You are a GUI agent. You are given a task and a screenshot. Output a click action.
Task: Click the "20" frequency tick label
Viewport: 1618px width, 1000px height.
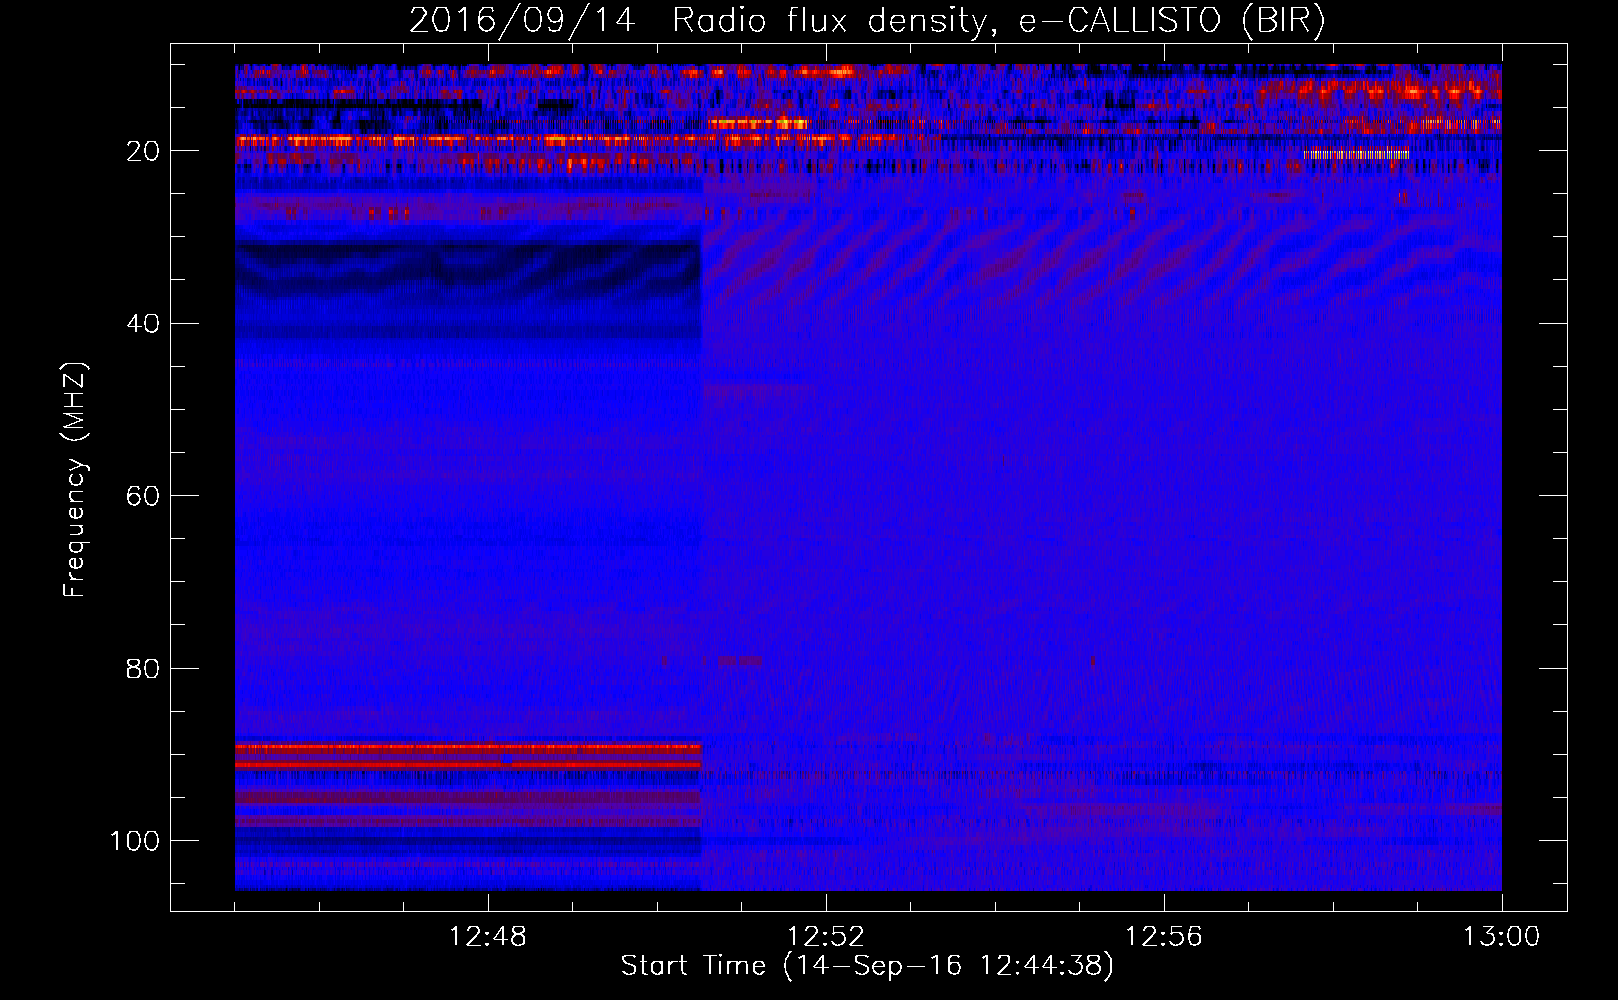tap(143, 151)
